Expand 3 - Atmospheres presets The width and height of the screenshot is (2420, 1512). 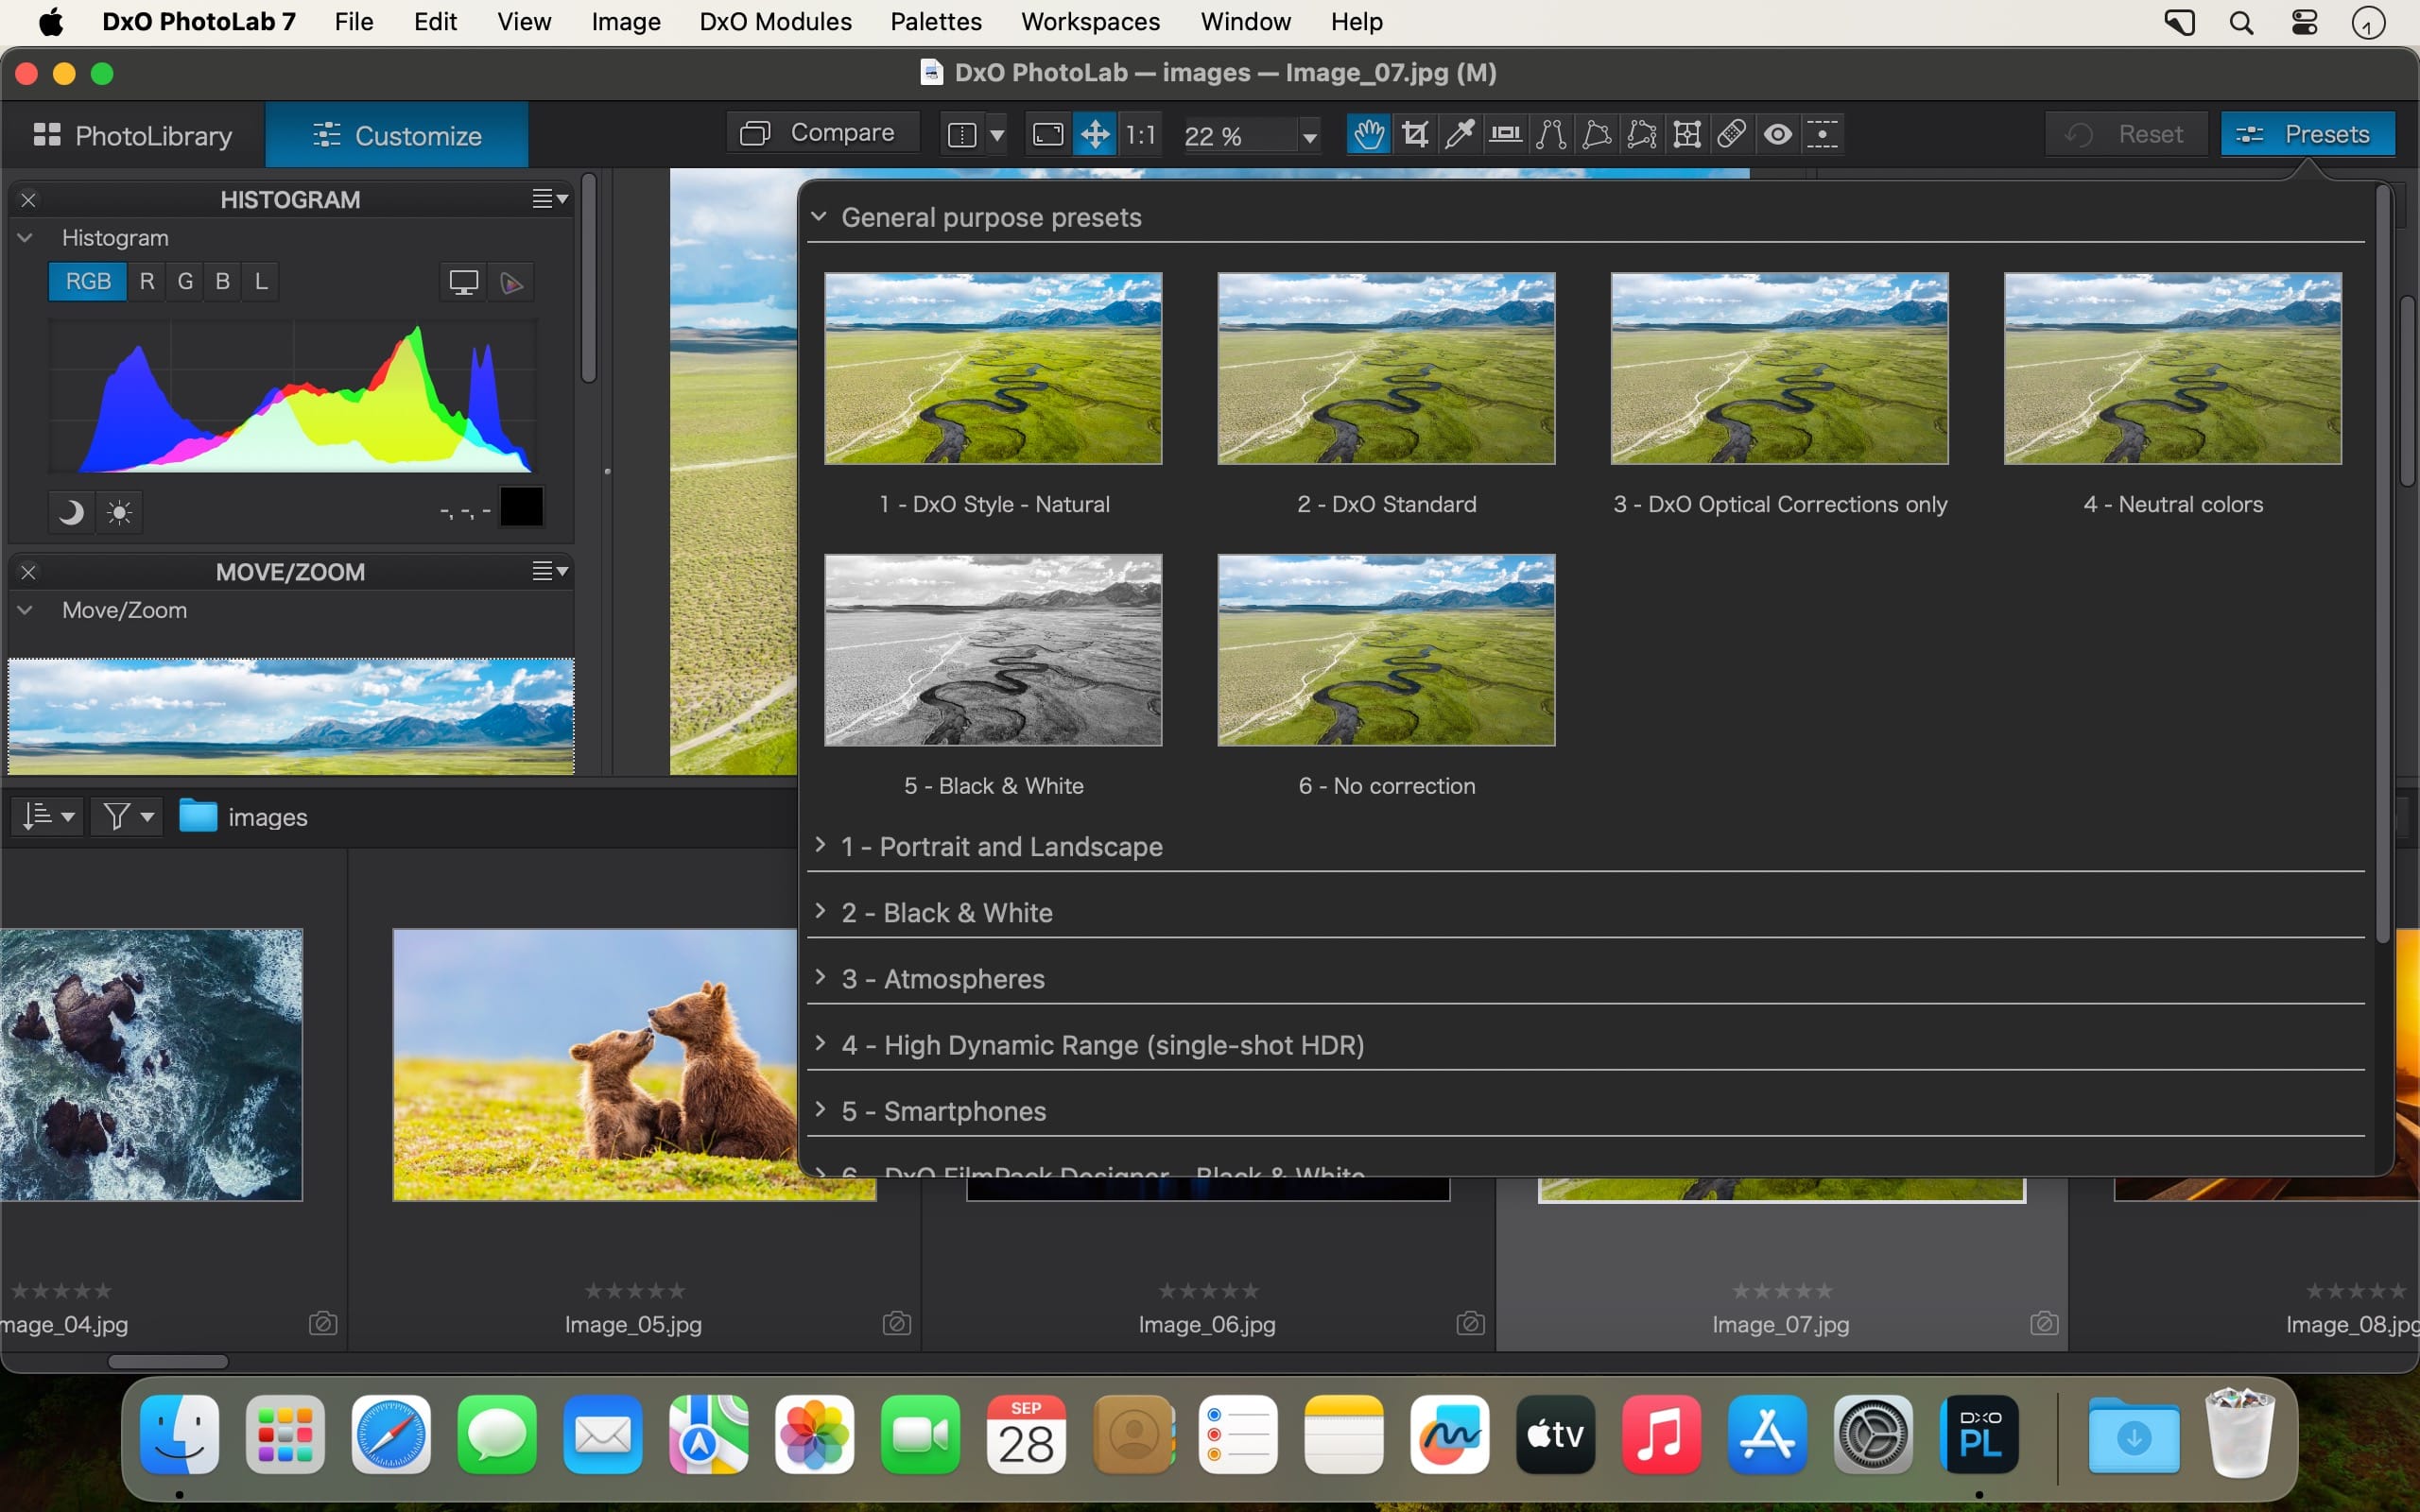coord(820,978)
